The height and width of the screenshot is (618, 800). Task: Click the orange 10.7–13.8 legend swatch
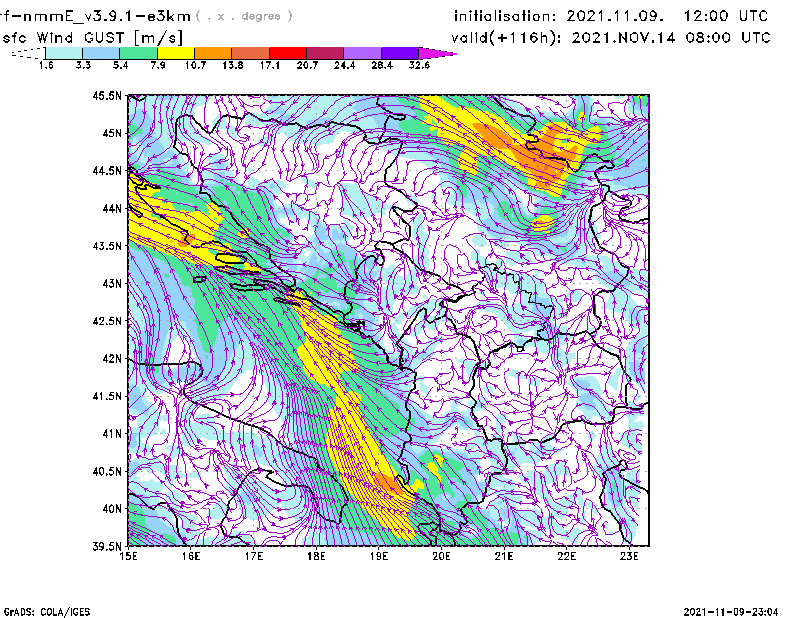[x=213, y=53]
